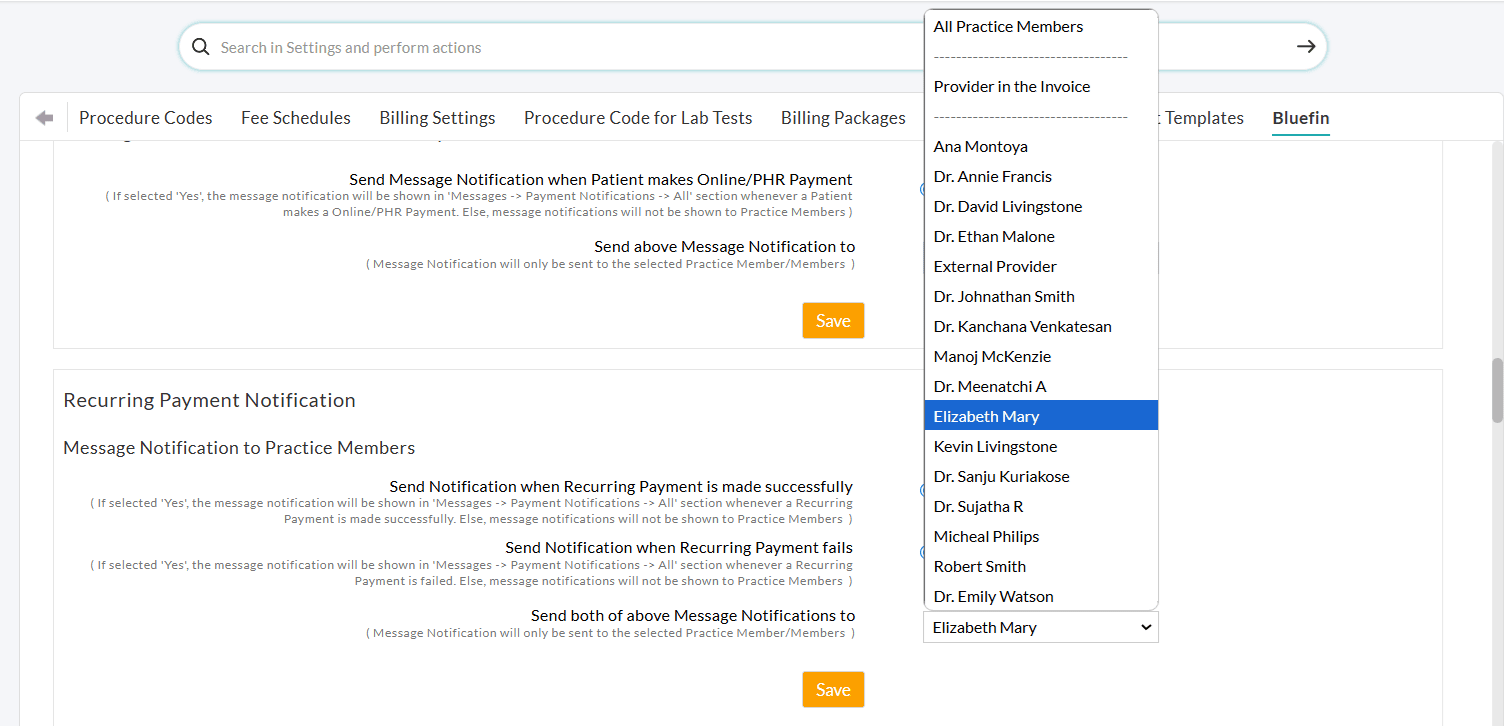Click the right arrow in search bar
Image resolution: width=1504 pixels, height=726 pixels.
click(x=1305, y=47)
